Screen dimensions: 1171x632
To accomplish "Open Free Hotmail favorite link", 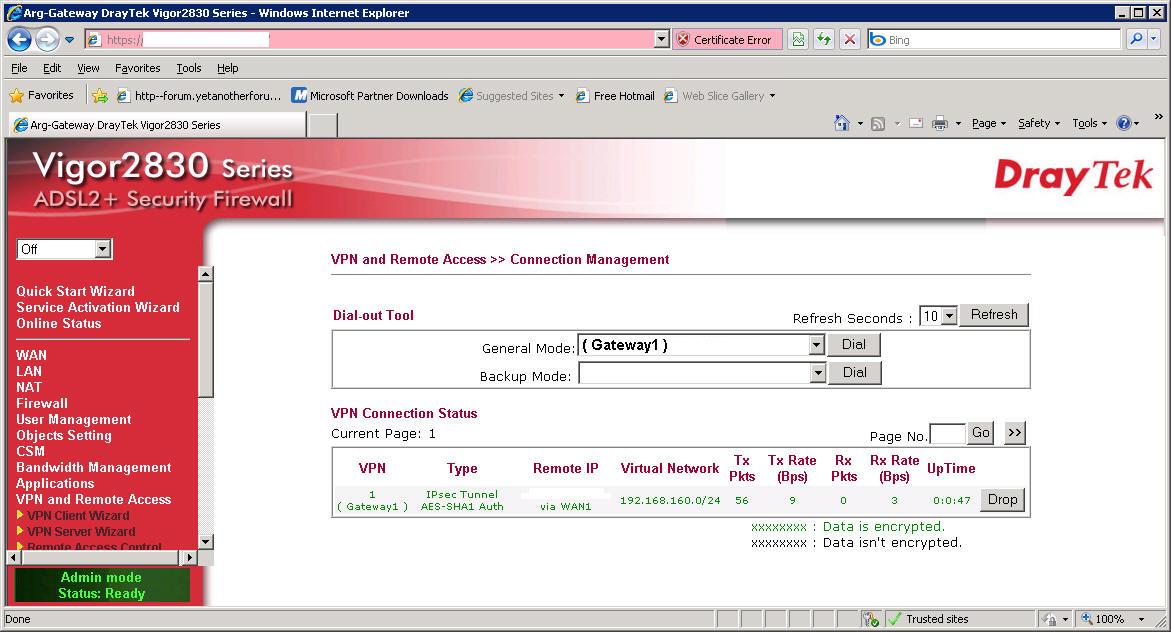I will [615, 96].
